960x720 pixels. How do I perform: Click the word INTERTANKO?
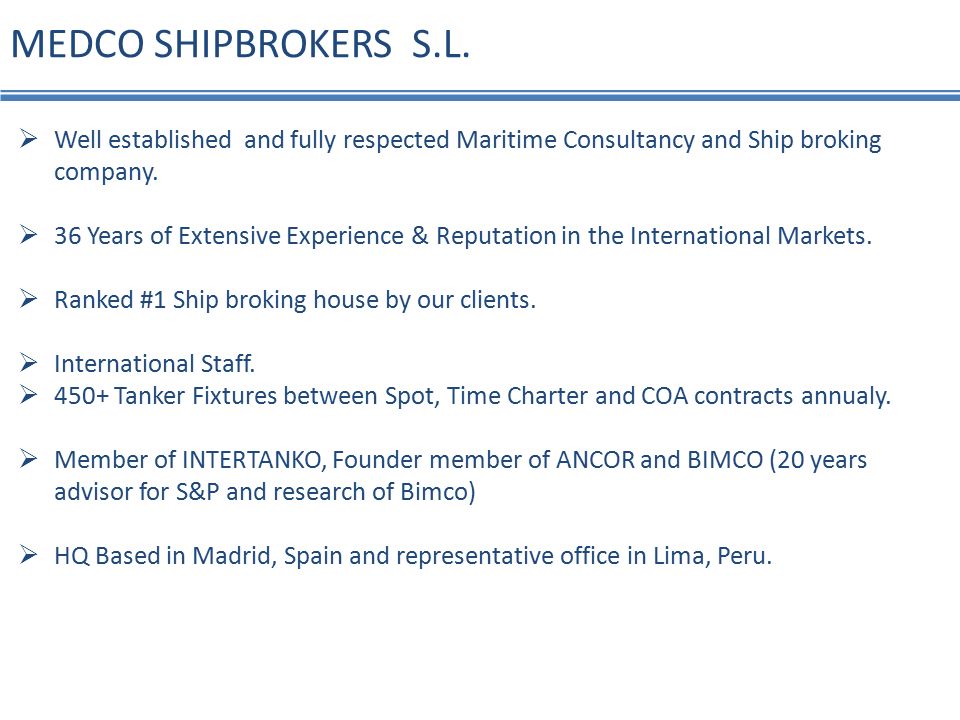tap(251, 460)
